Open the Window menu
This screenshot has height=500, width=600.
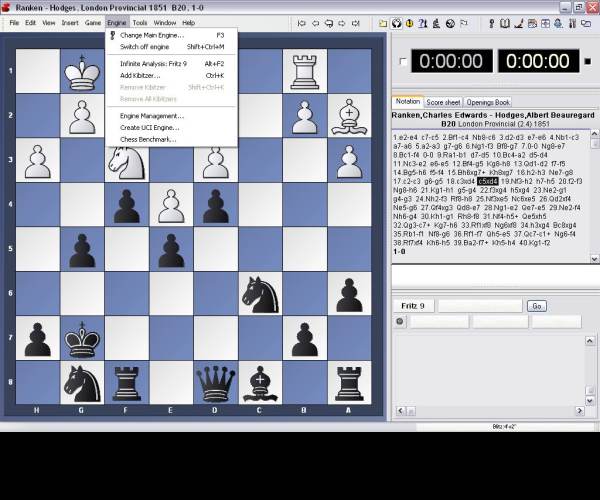pyautogui.click(x=165, y=23)
